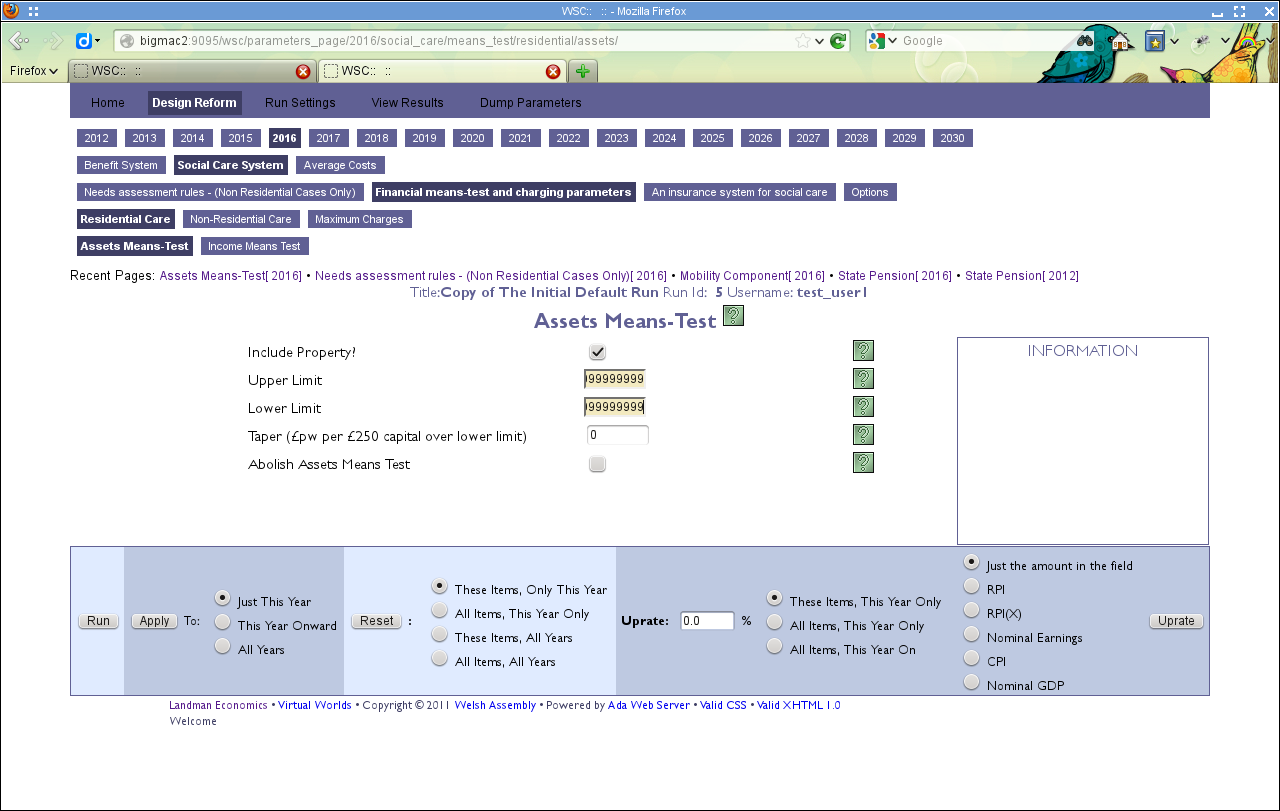Viewport: 1280px width, 811px height.
Task: Click the Delicious bookmarking icon in the toolbar
Action: click(x=82, y=42)
